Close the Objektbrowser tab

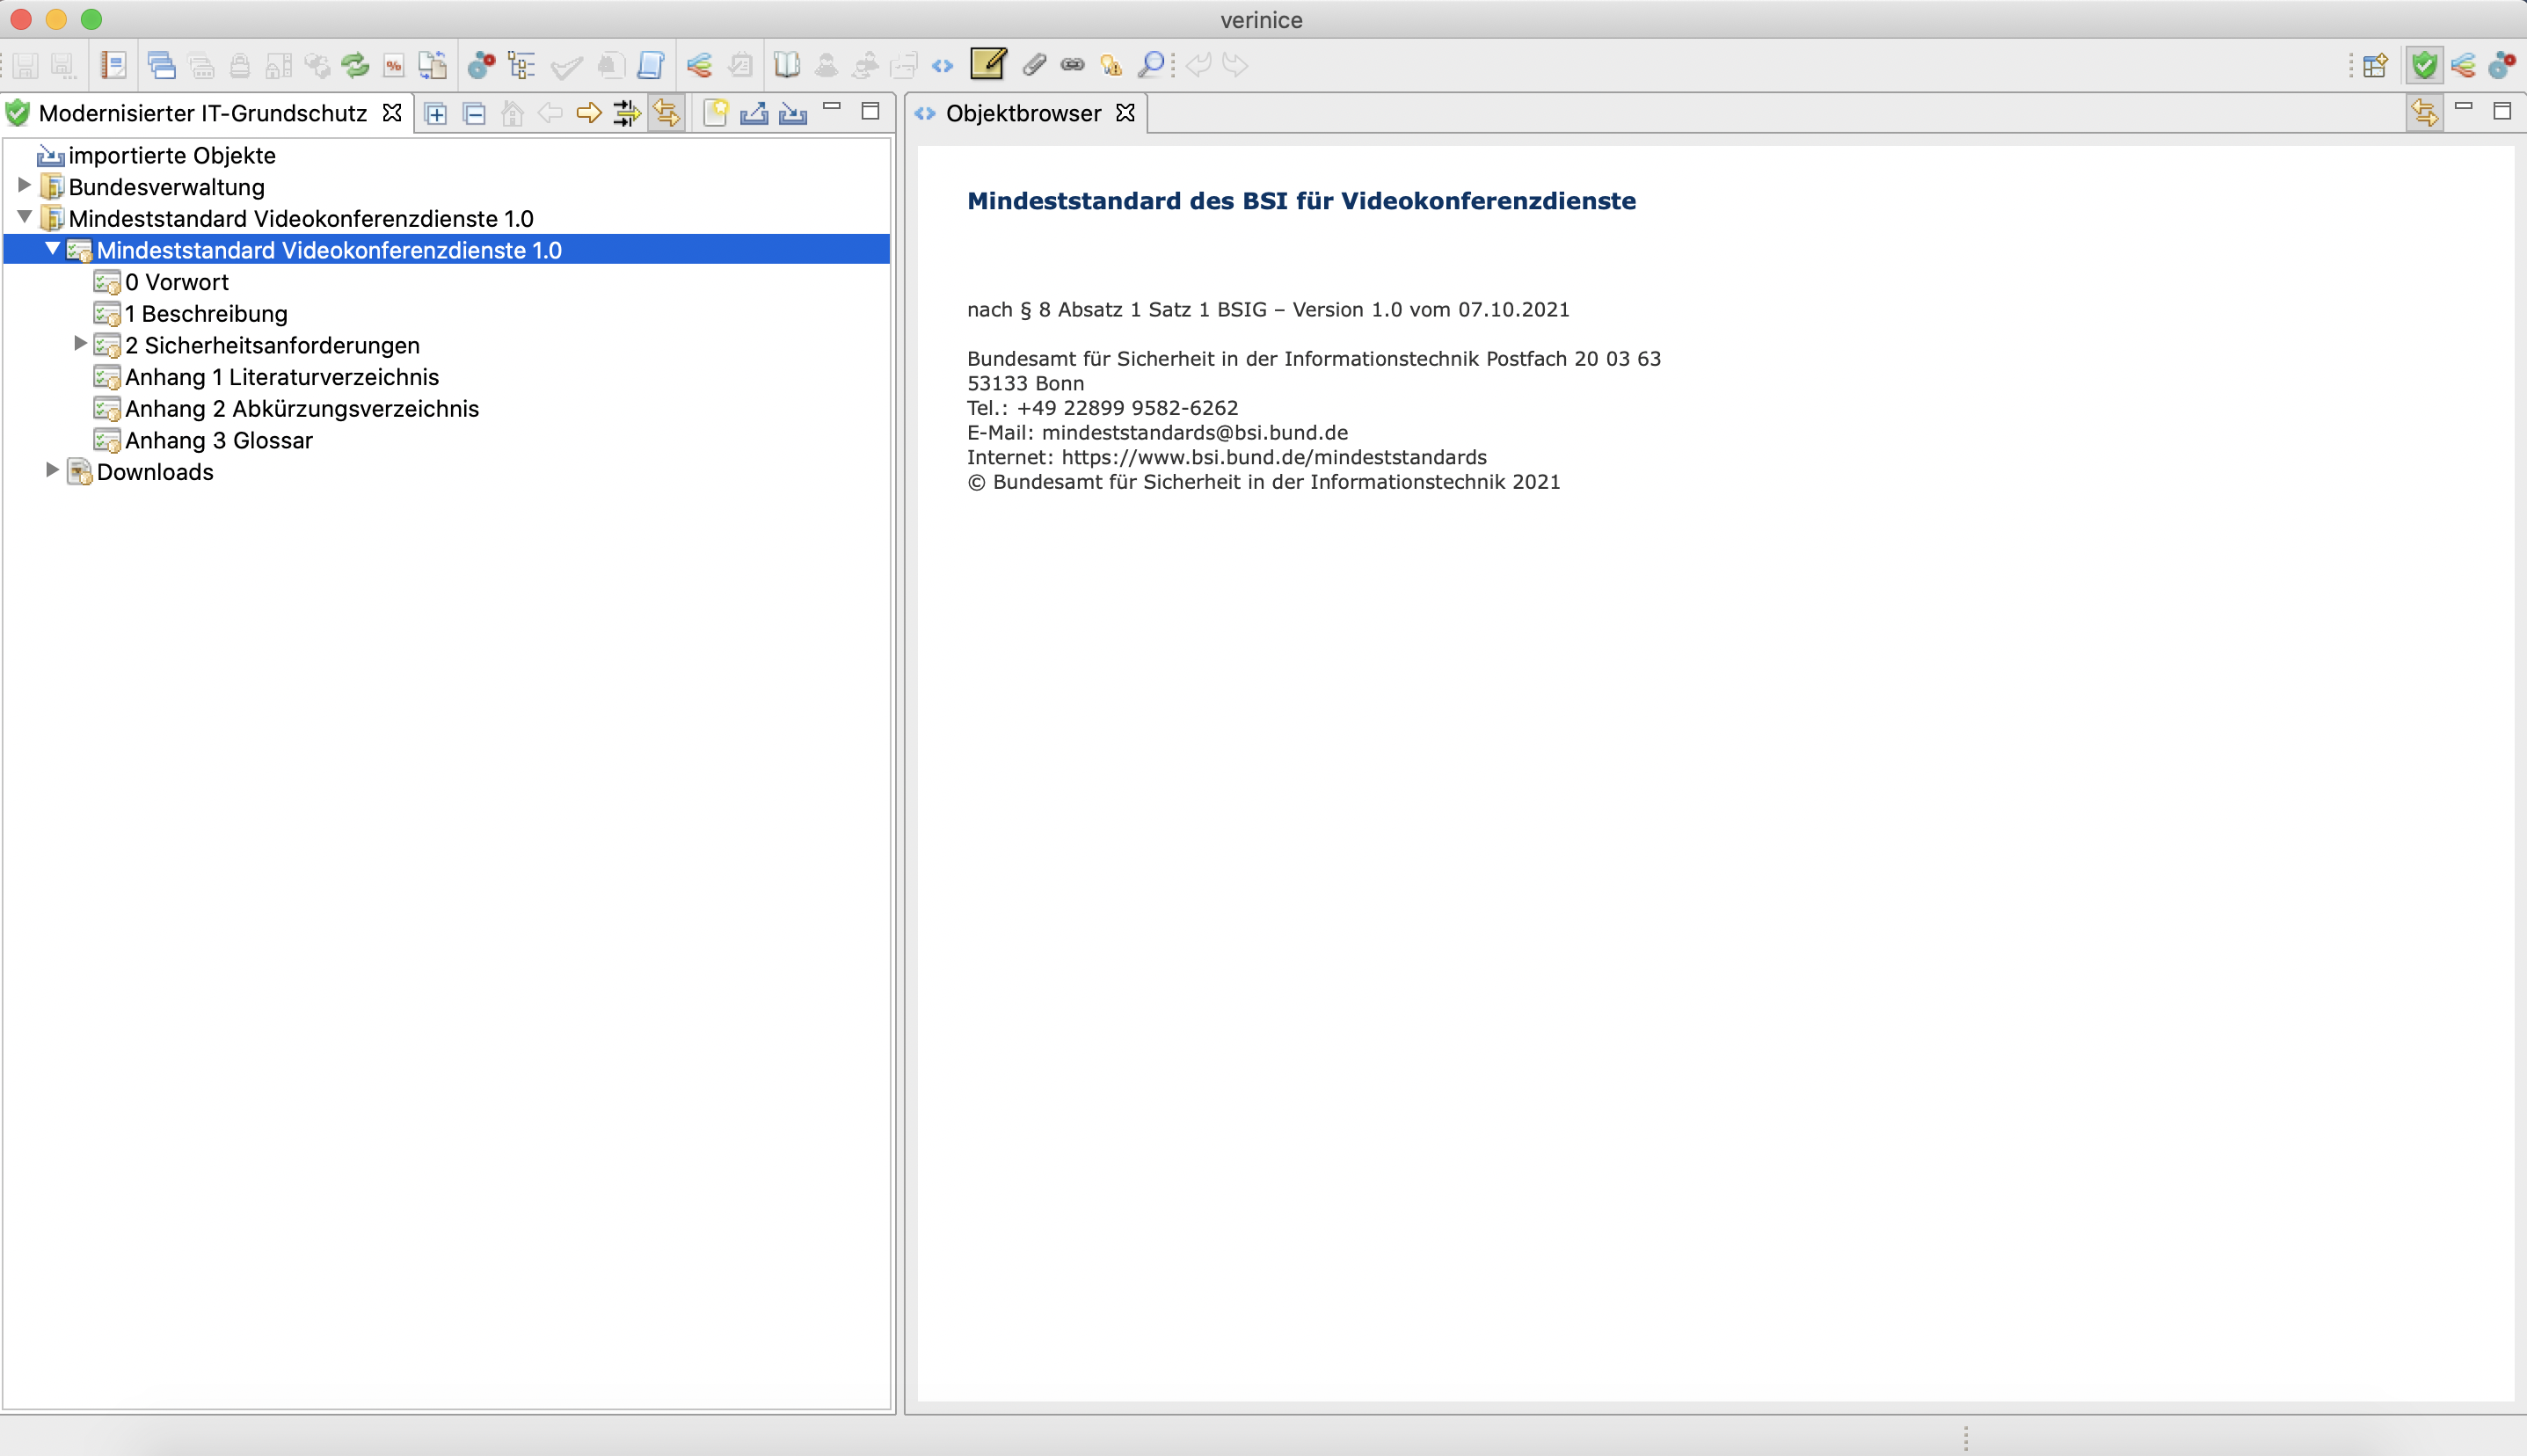tap(1126, 113)
